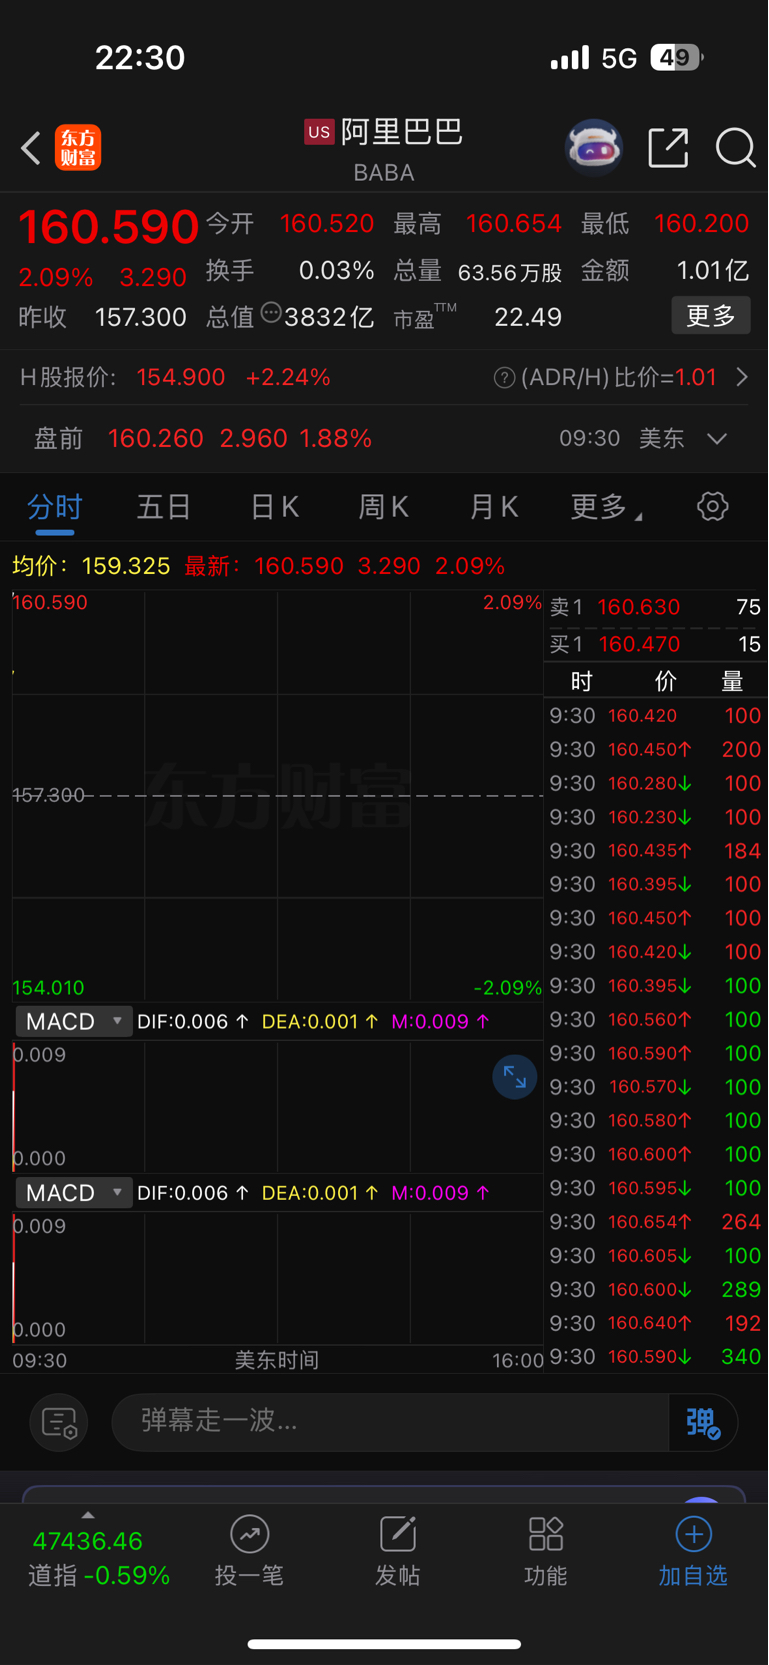Switch to the 五日 tab
This screenshot has height=1665, width=769.
164,507
